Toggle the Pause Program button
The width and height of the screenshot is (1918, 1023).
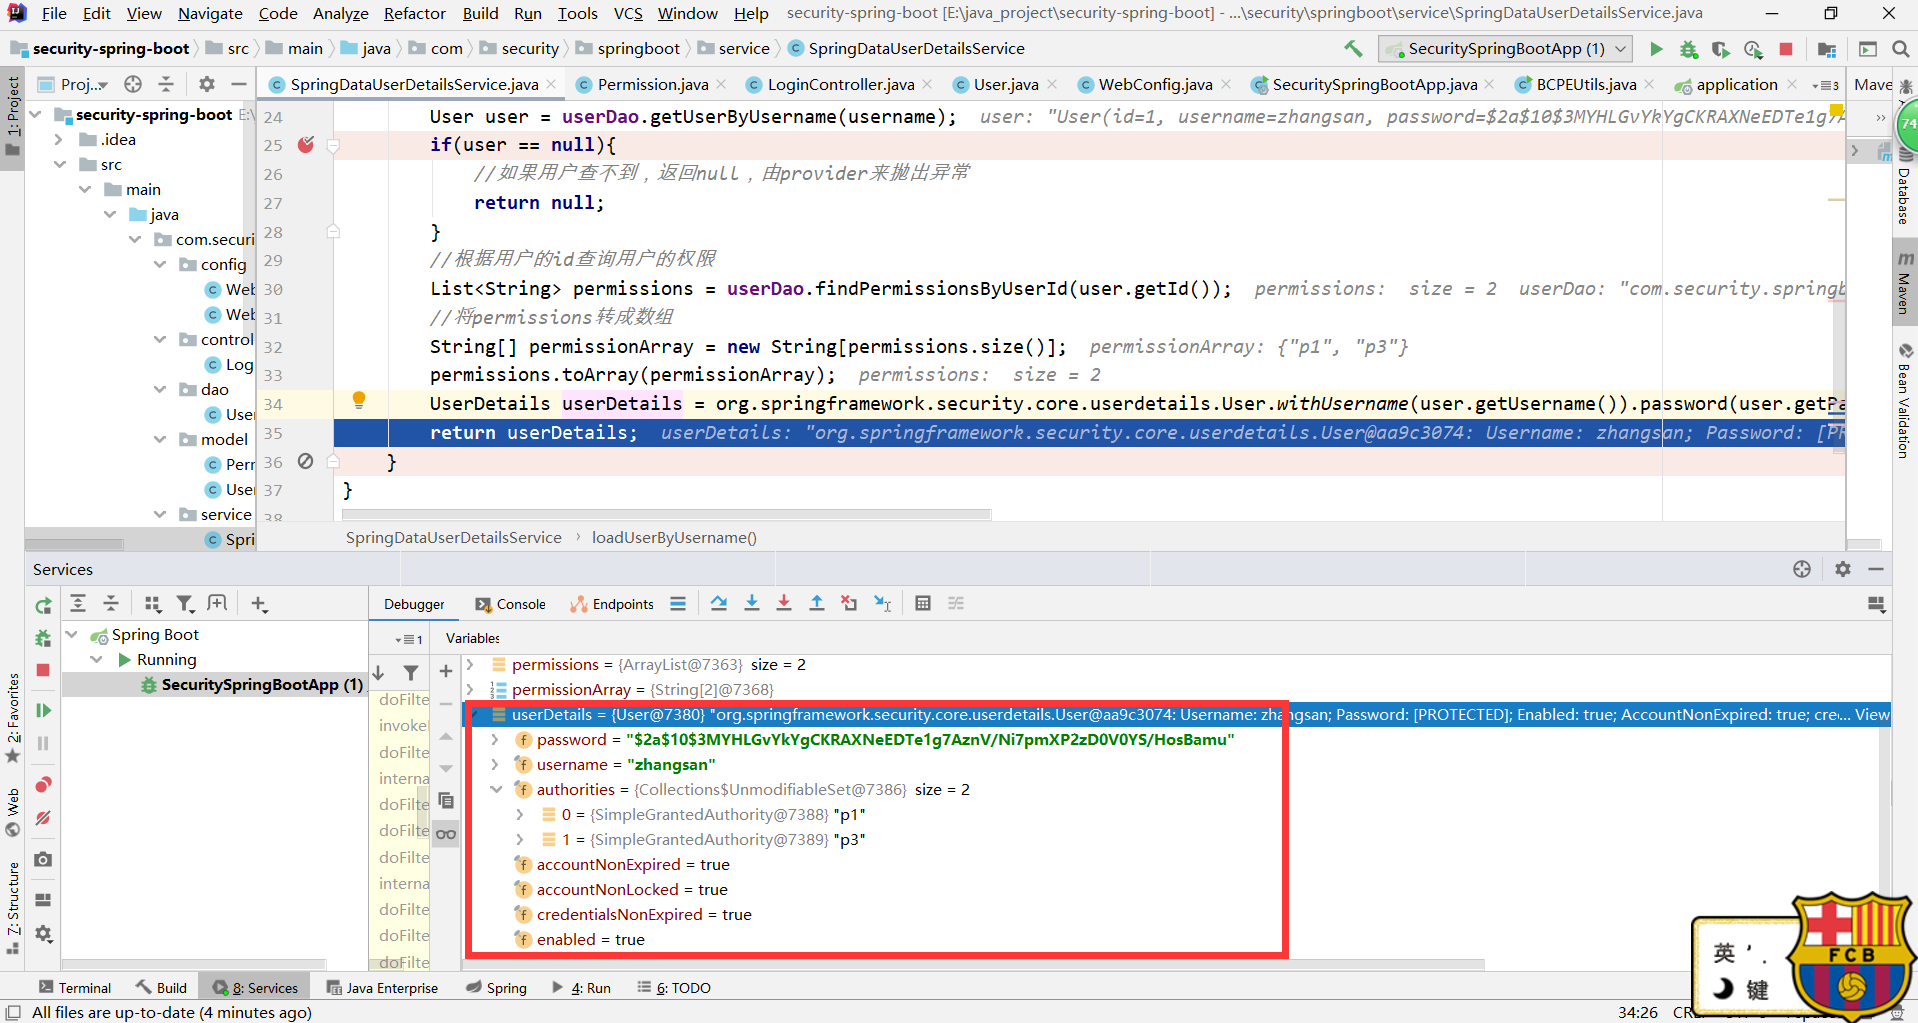click(43, 743)
